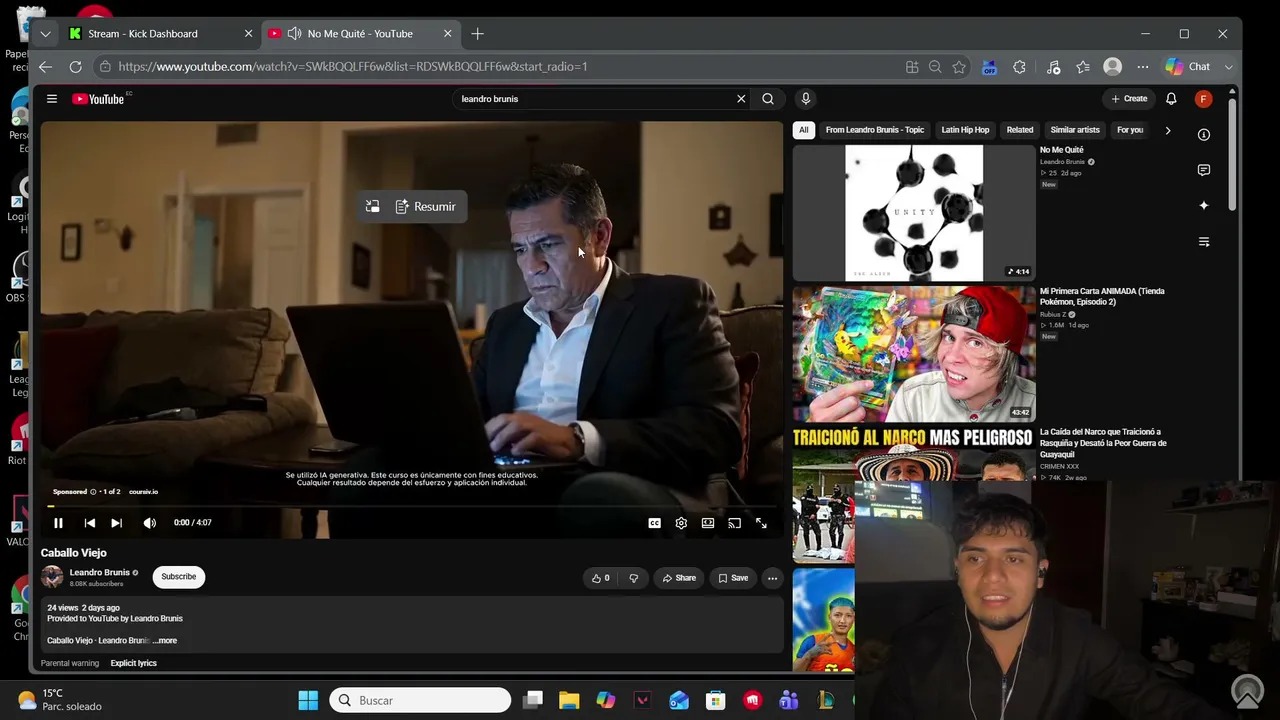1280x720 pixels.
Task: Open the Copilot Chat button
Action: coord(1189,67)
